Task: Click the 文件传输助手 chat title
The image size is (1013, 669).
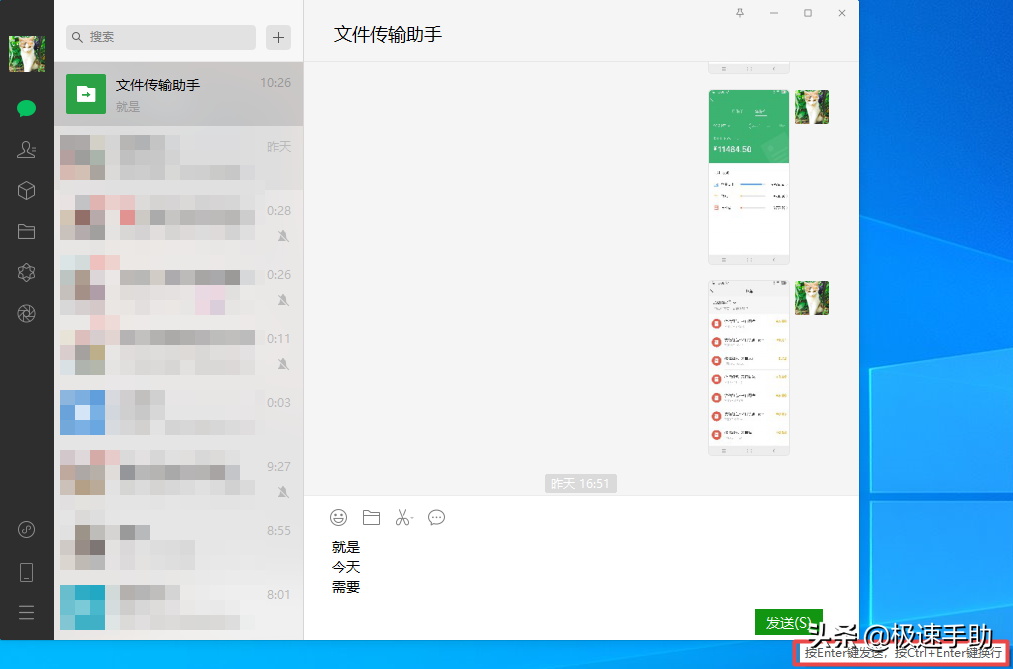Action: [x=388, y=34]
